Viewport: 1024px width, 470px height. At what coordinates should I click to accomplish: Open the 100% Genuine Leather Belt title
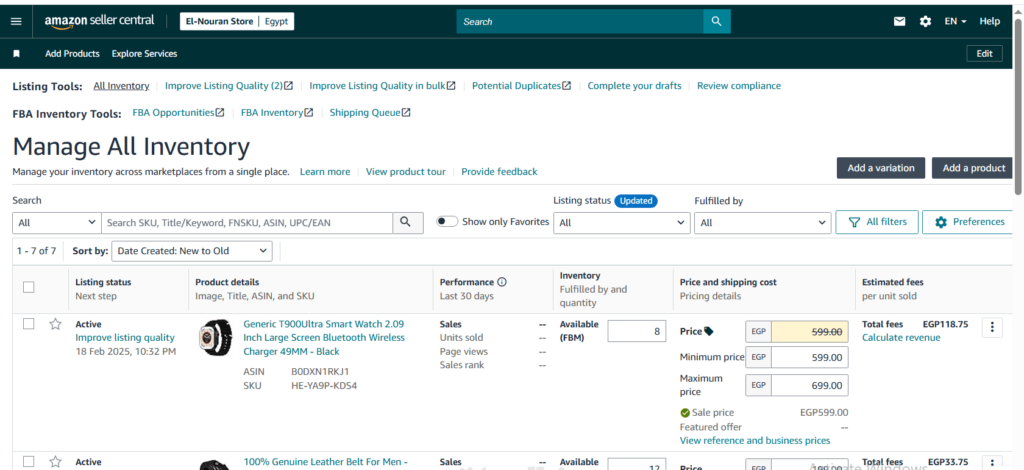(x=325, y=462)
